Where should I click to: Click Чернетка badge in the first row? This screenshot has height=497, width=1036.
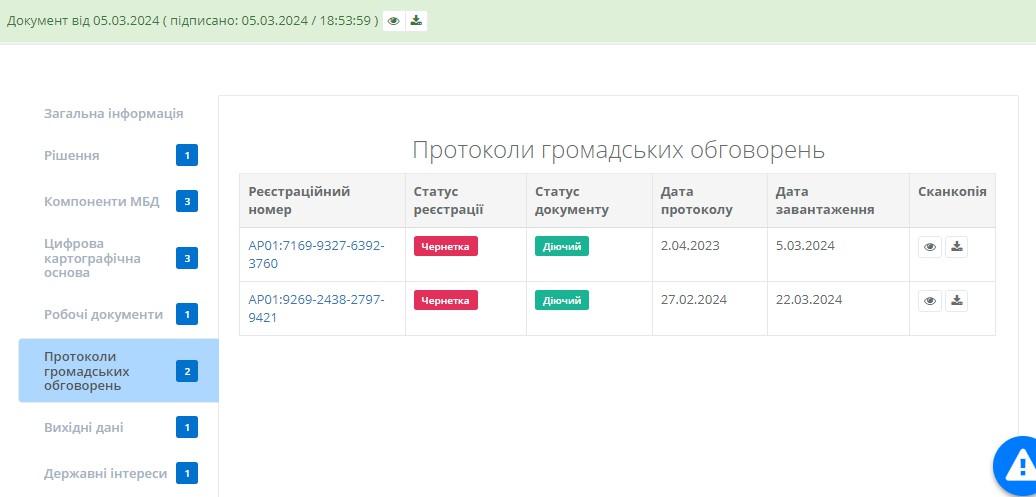(445, 246)
